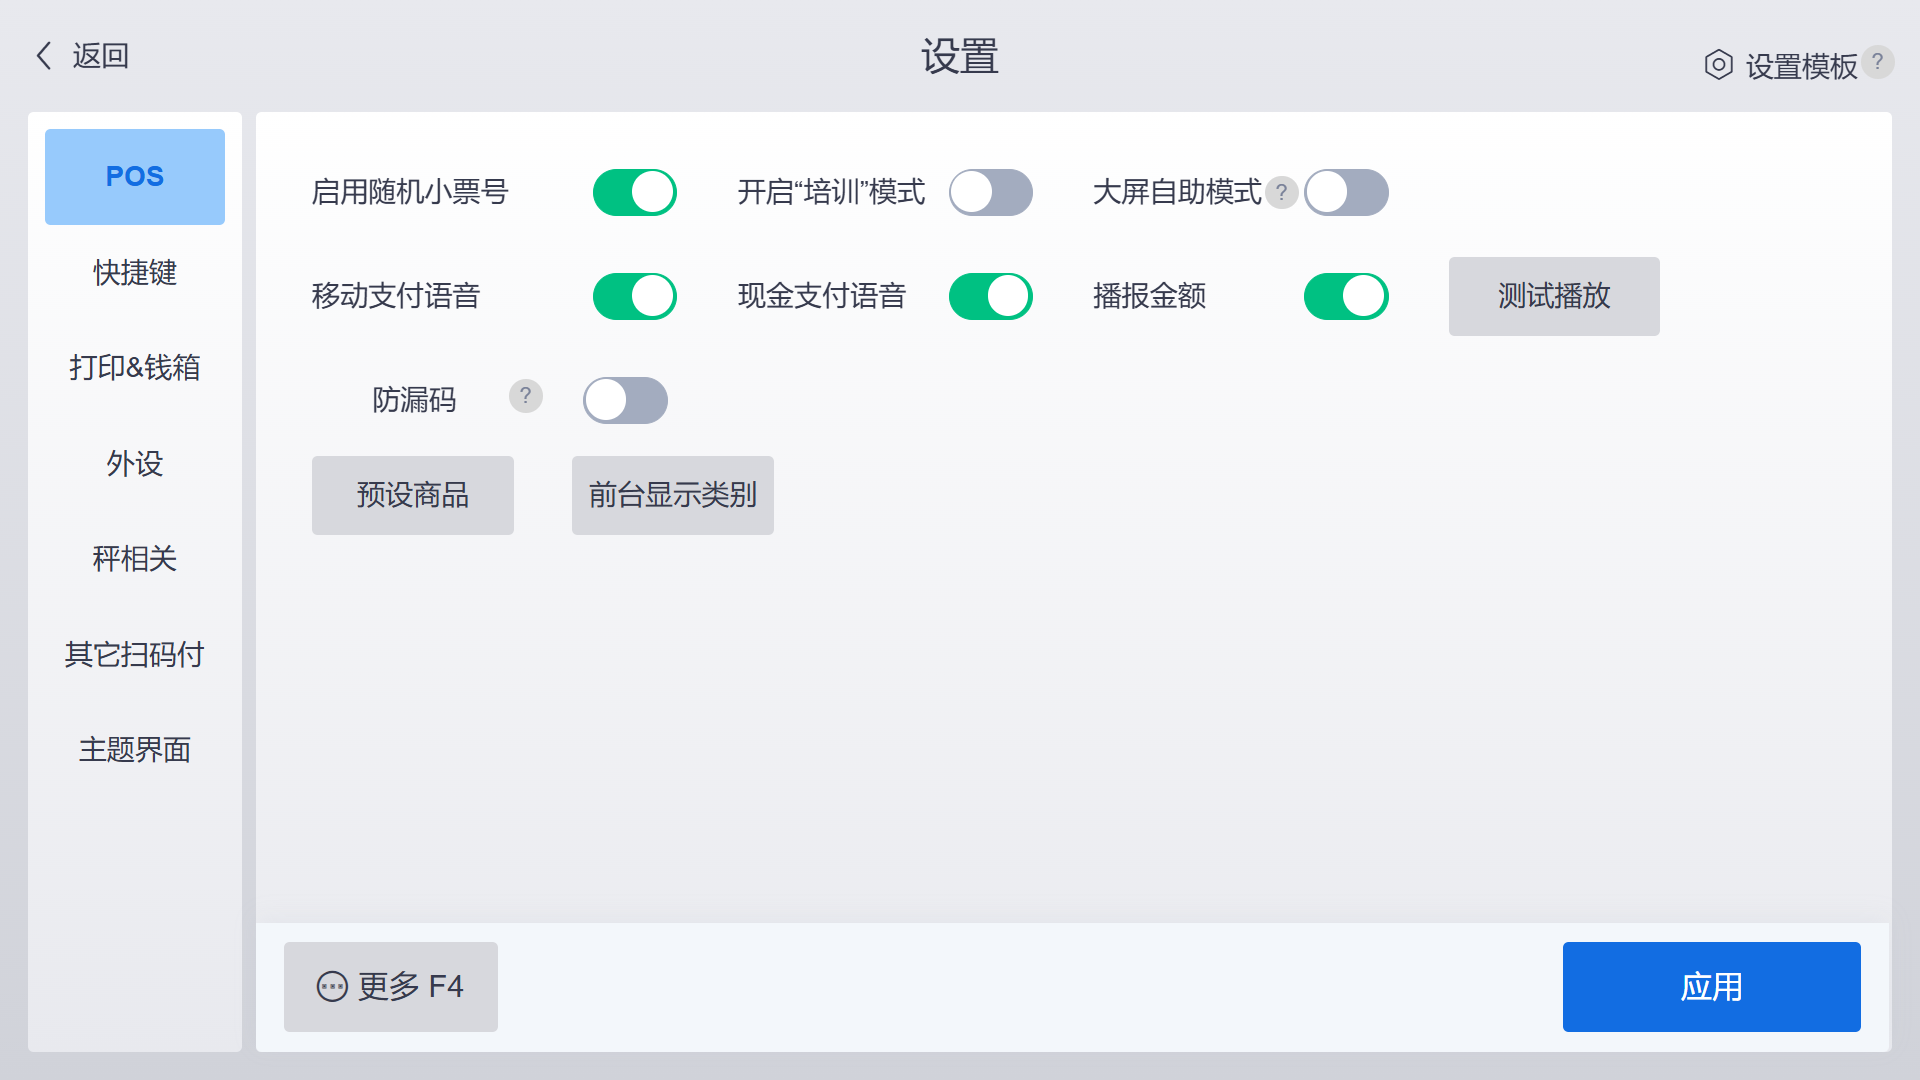The width and height of the screenshot is (1920, 1080).
Task: Disable 移动支付语音
Action: 634,296
